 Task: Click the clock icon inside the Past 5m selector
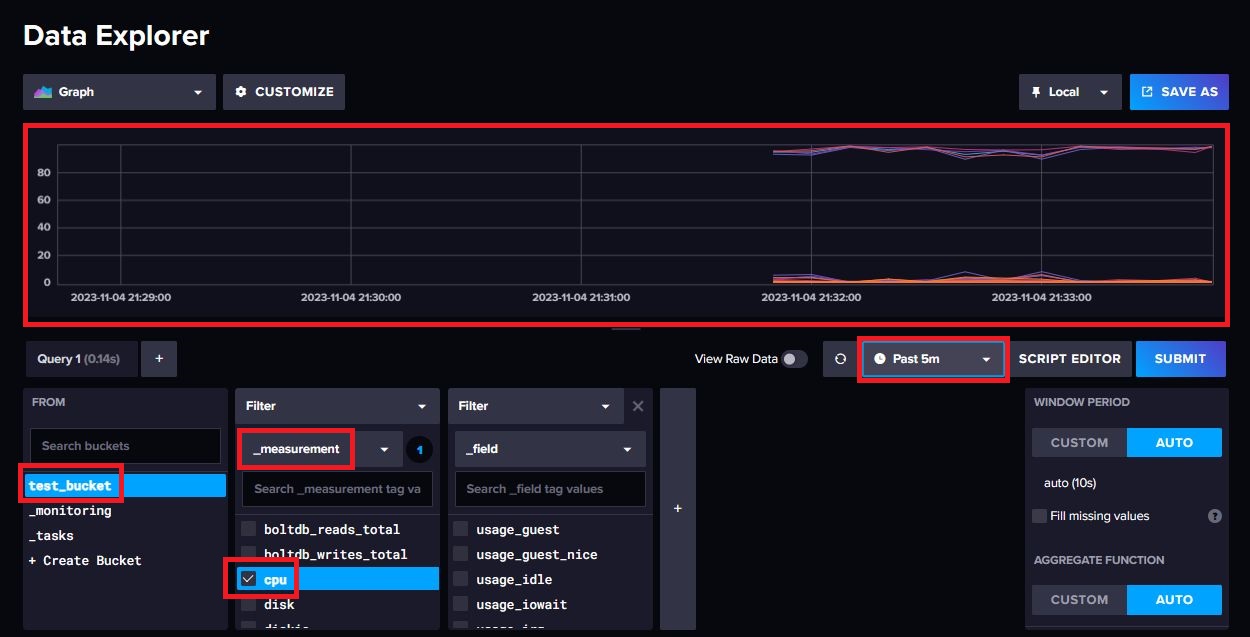click(x=881, y=358)
